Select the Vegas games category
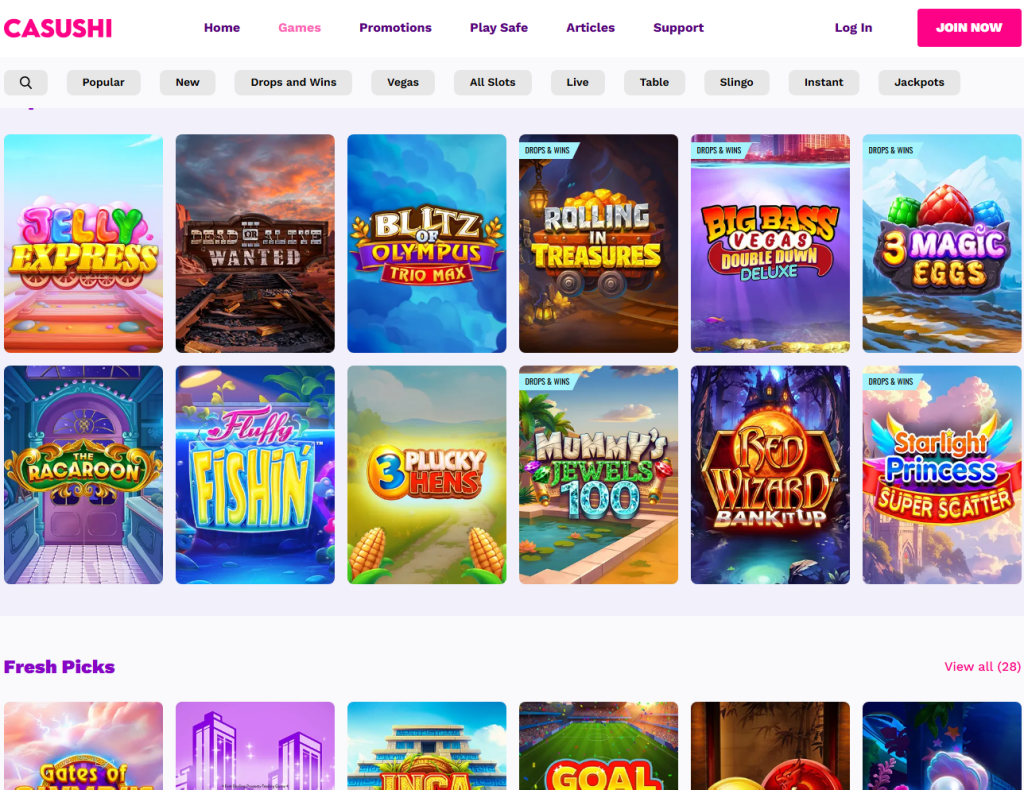 pos(402,82)
